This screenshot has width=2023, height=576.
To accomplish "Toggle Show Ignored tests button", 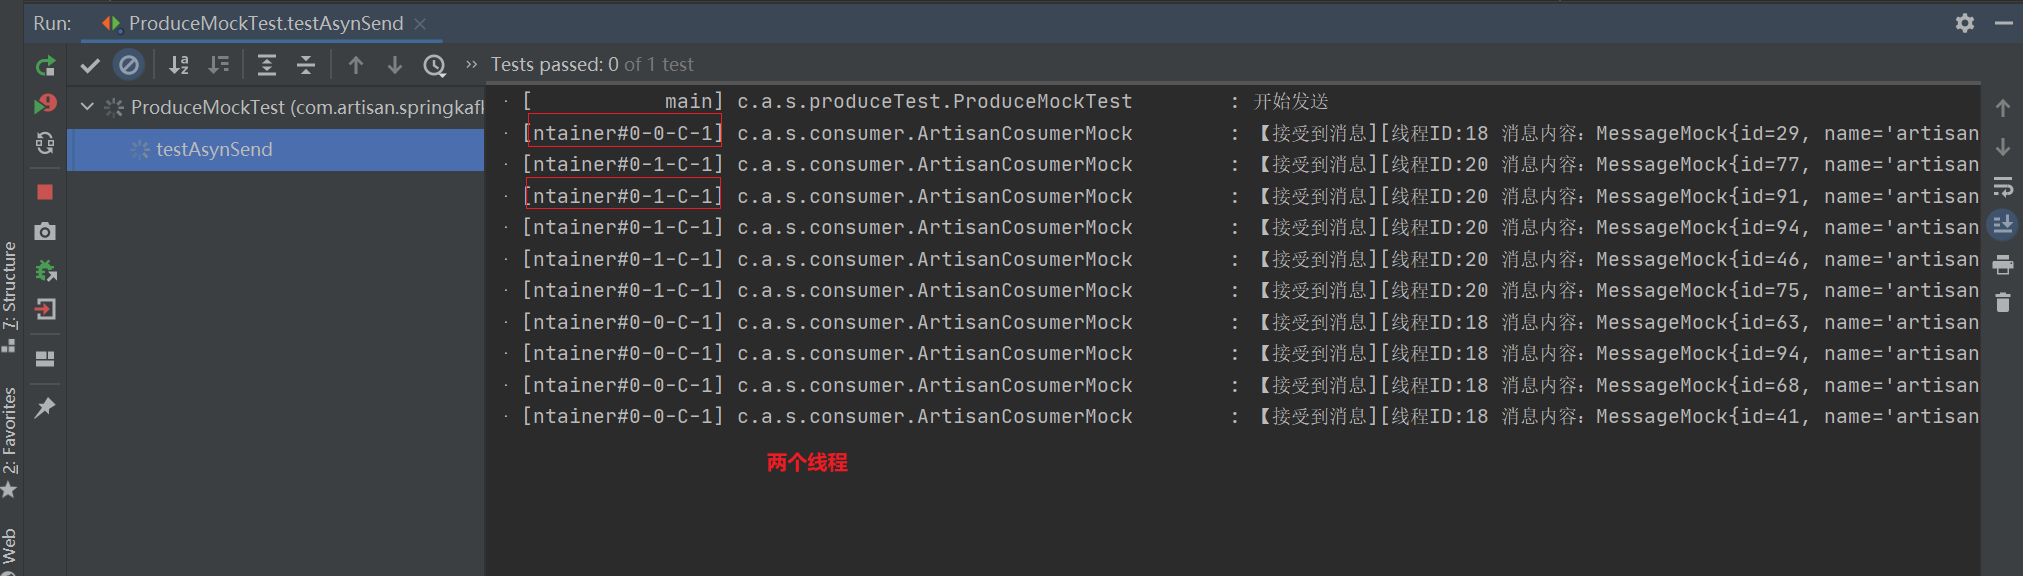I will [128, 66].
